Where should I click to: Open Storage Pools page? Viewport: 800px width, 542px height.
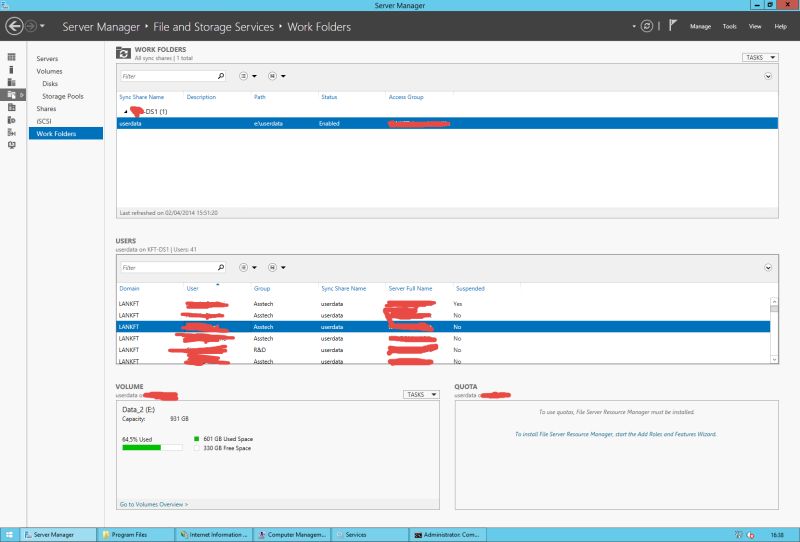[63, 96]
